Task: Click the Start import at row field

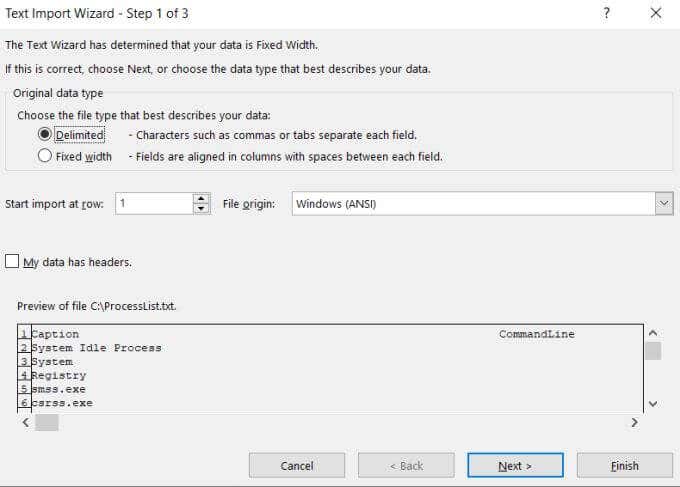Action: 153,203
